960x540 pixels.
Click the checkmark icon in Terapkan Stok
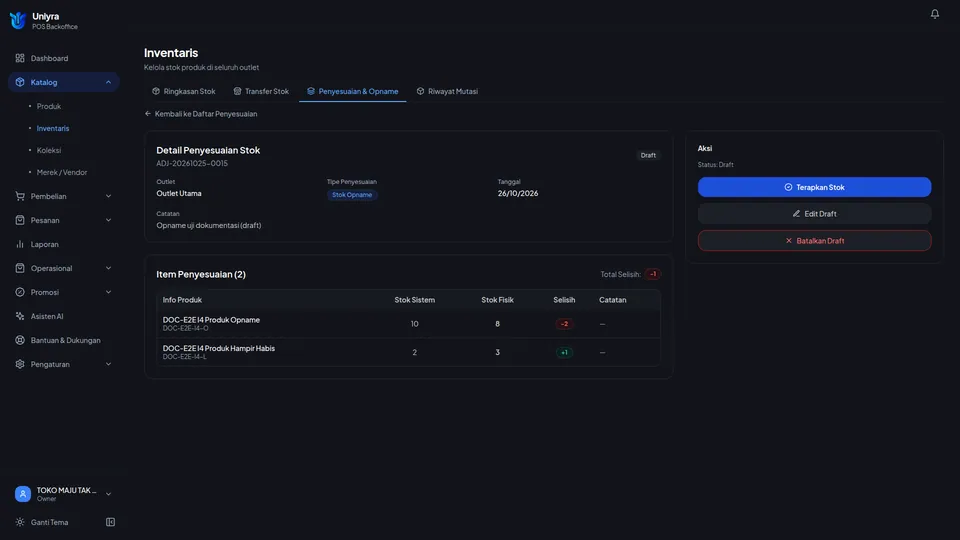pos(788,187)
